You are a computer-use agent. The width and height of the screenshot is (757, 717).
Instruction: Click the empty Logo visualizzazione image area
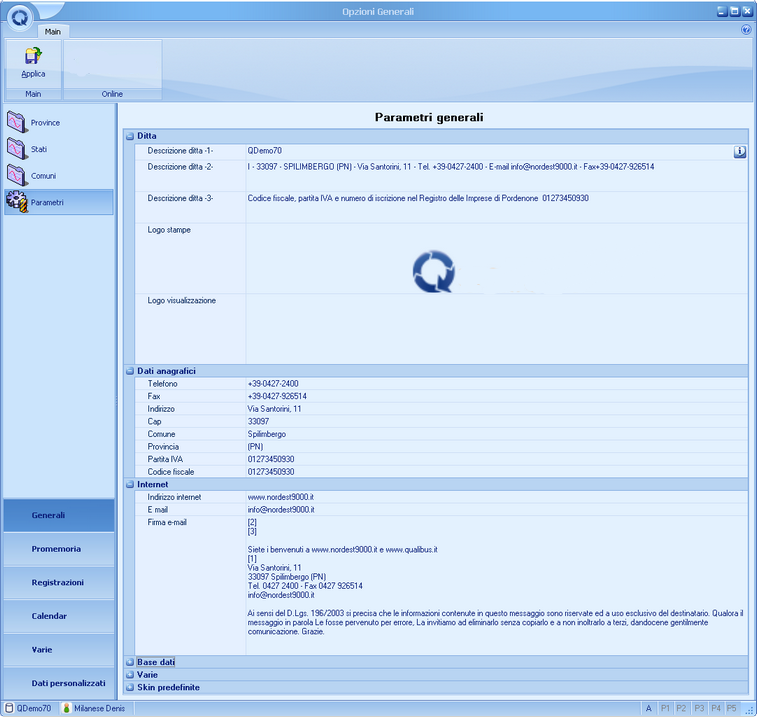(497, 329)
